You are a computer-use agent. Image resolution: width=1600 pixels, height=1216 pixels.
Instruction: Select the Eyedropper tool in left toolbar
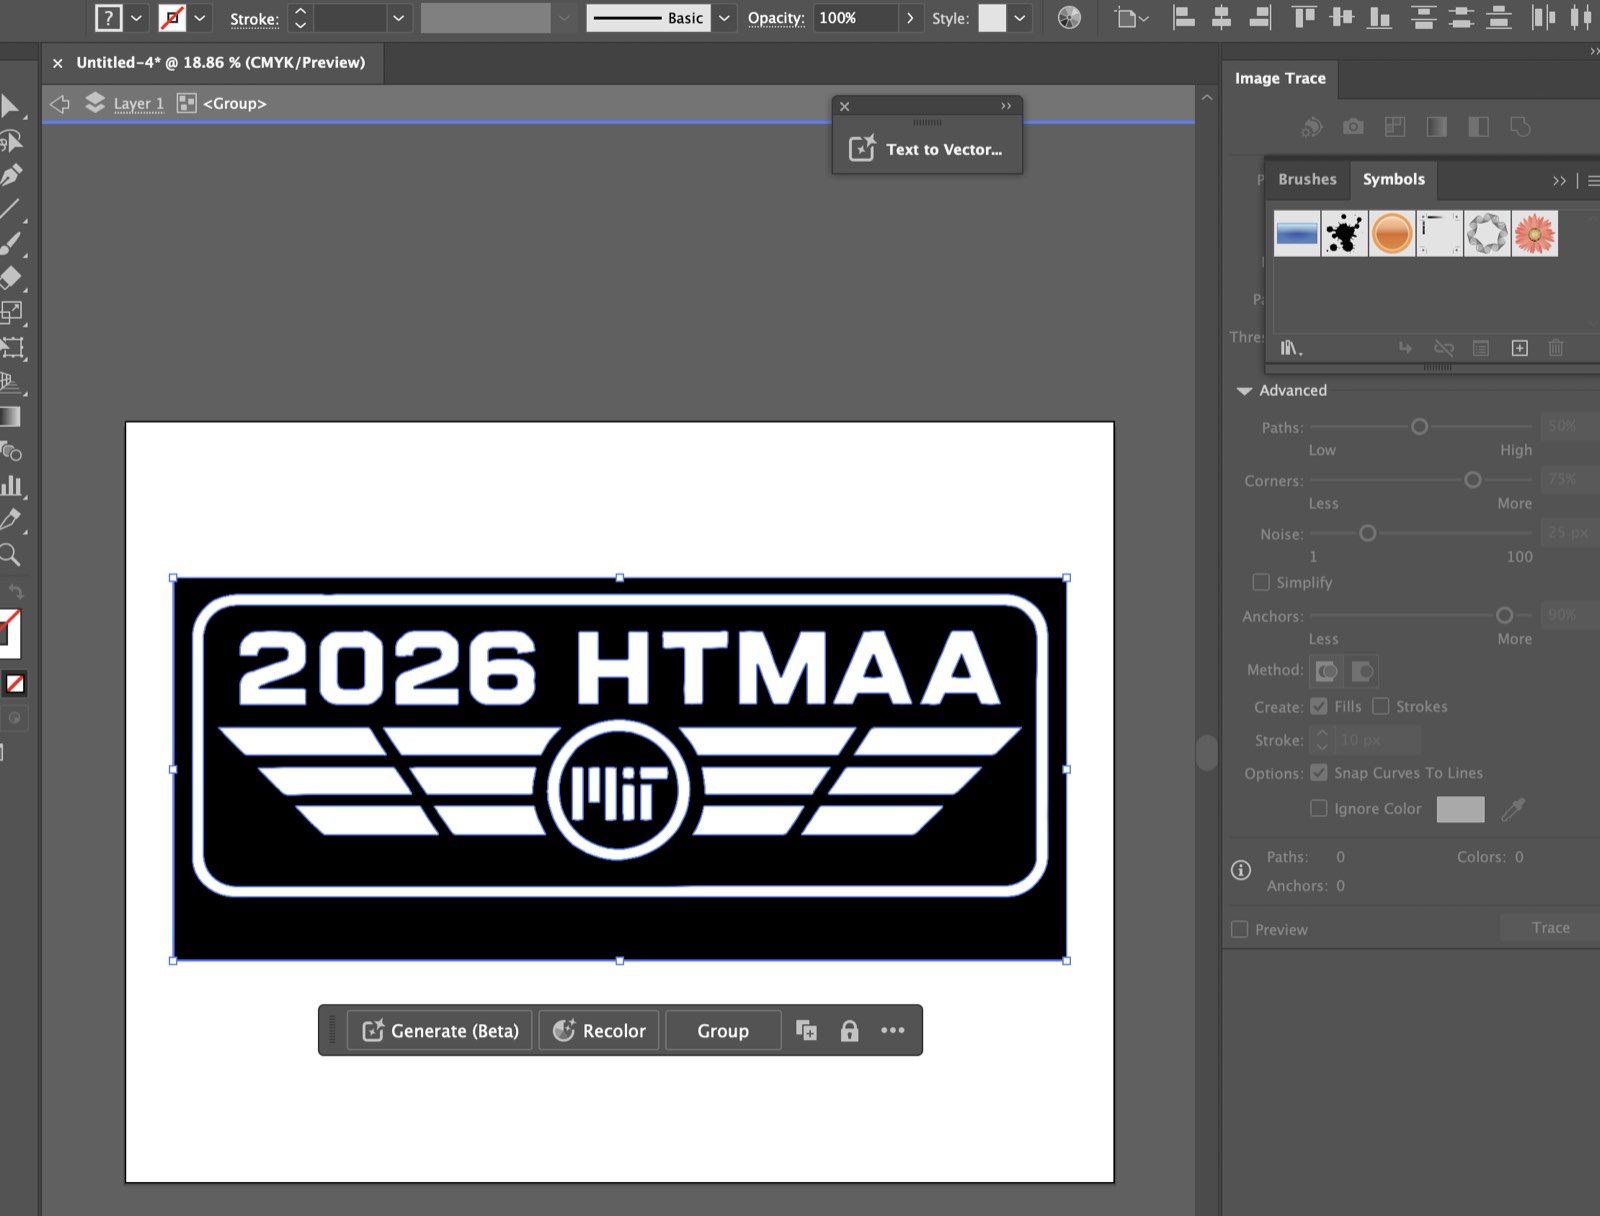coord(11,519)
